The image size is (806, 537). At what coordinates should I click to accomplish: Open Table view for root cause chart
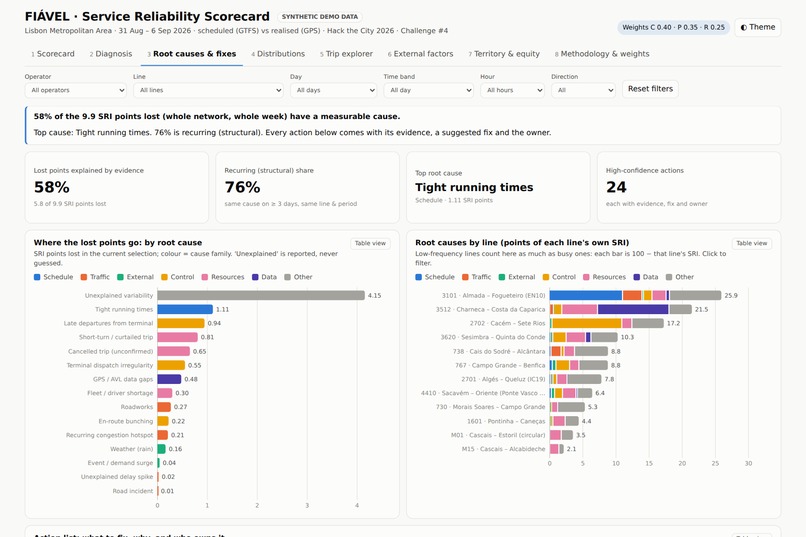(370, 243)
